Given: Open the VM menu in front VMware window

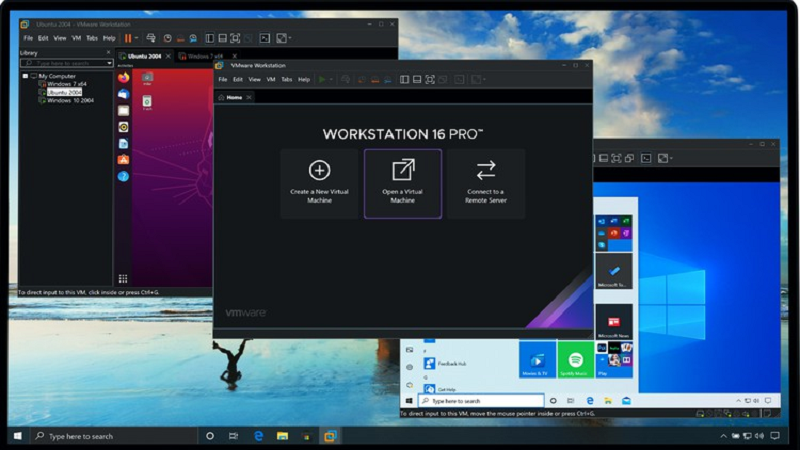Looking at the screenshot, I should point(270,79).
